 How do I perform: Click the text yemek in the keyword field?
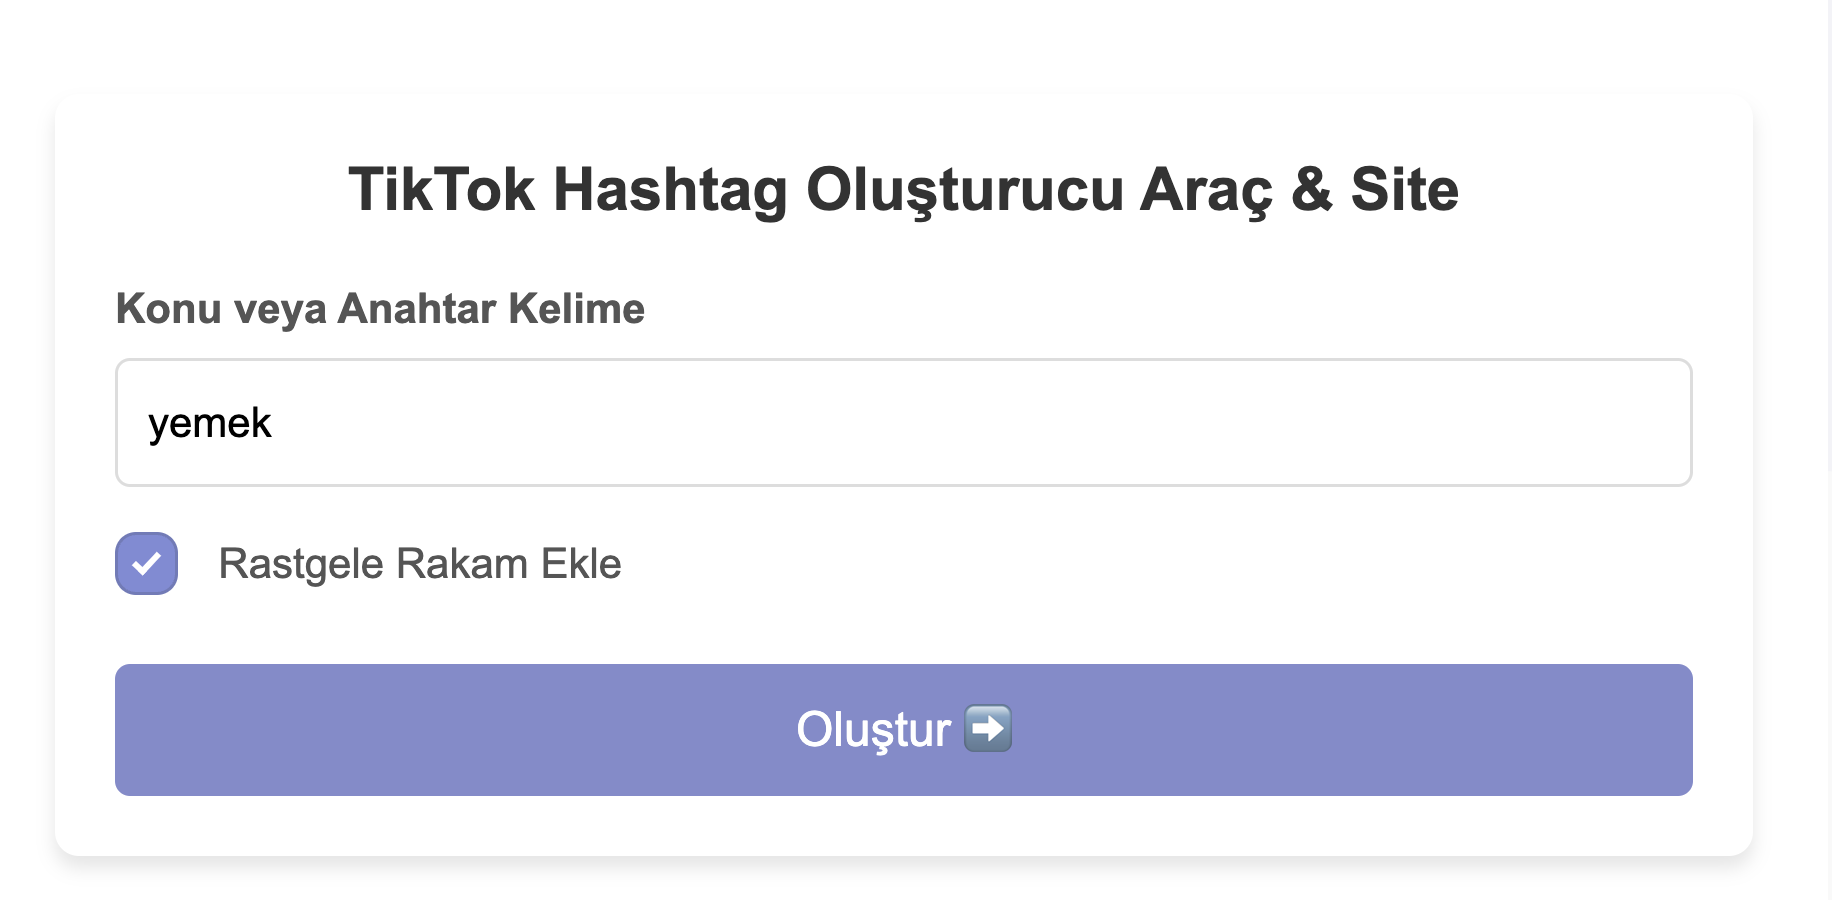click(x=210, y=424)
